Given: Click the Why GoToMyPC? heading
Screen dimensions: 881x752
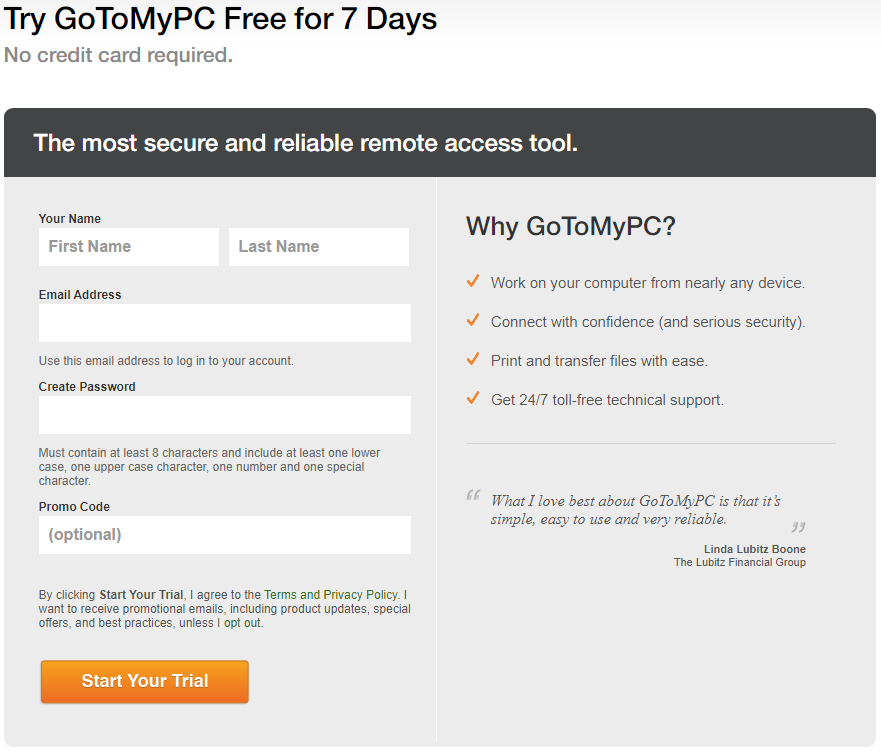Looking at the screenshot, I should [570, 226].
